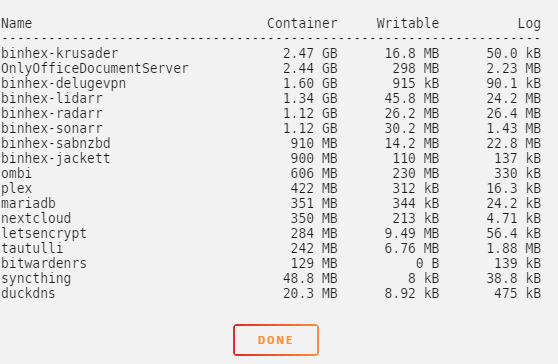Select the nextcloud container name
Viewport: 558px width, 364px height.
tap(36, 218)
